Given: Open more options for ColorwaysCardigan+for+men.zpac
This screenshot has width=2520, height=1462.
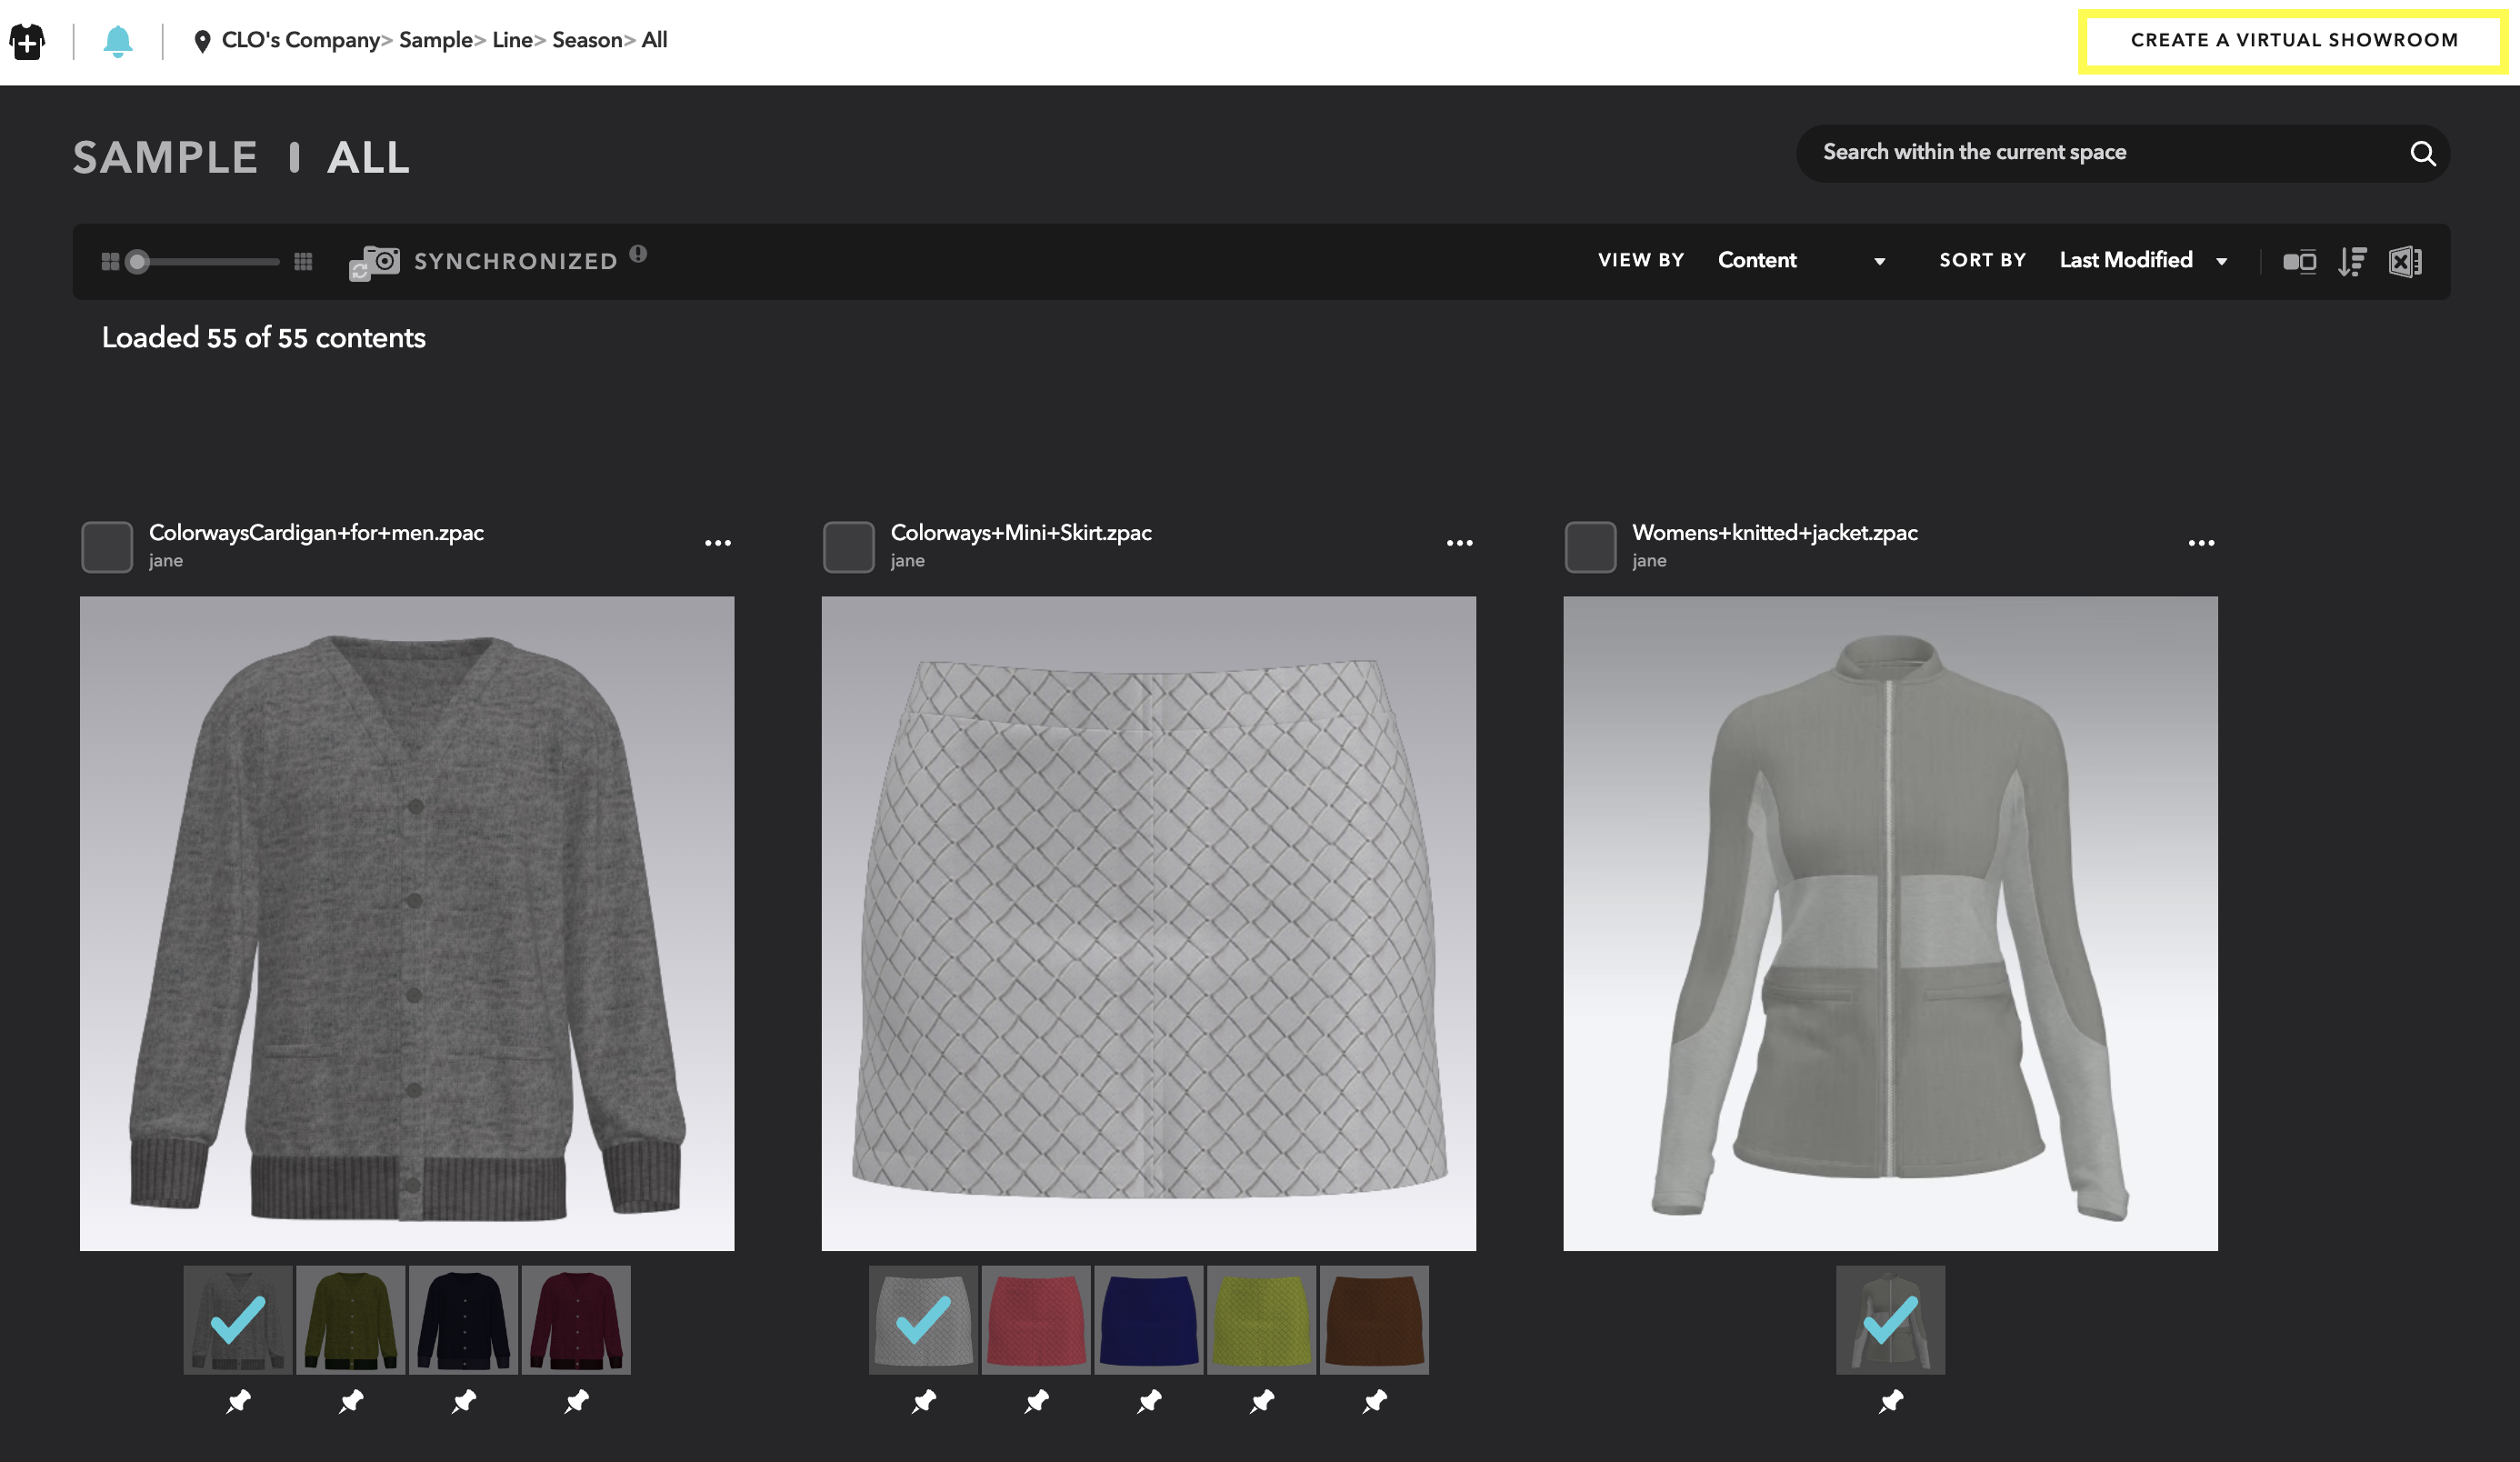Looking at the screenshot, I should [x=718, y=543].
